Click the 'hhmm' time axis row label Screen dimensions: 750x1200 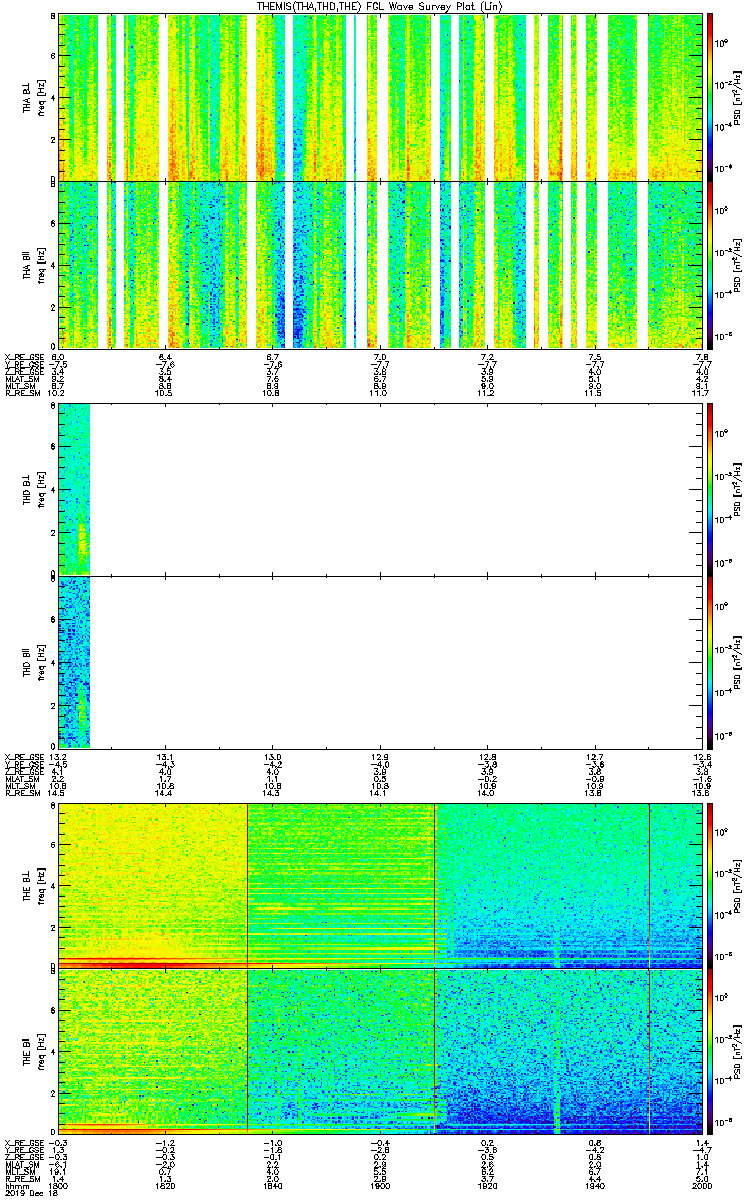click(15, 1184)
